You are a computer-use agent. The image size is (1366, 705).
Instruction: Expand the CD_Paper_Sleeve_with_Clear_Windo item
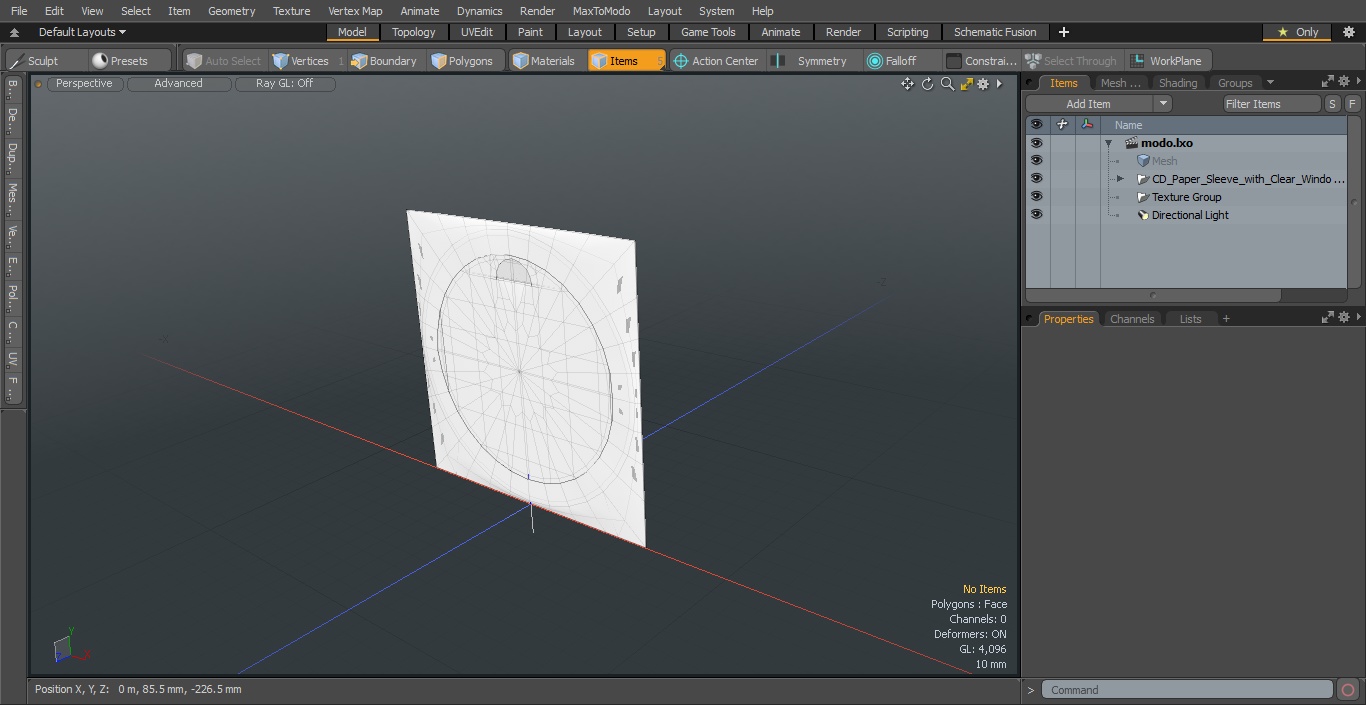tap(1120, 179)
